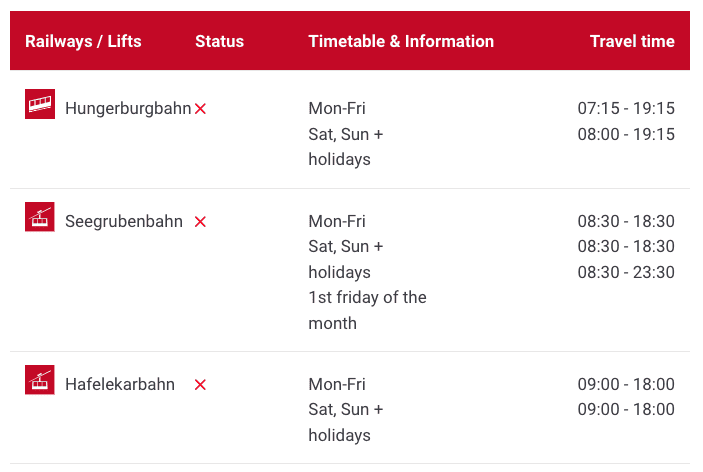Select the Hafelekarbahn railway name
This screenshot has width=703, height=472.
(x=120, y=385)
